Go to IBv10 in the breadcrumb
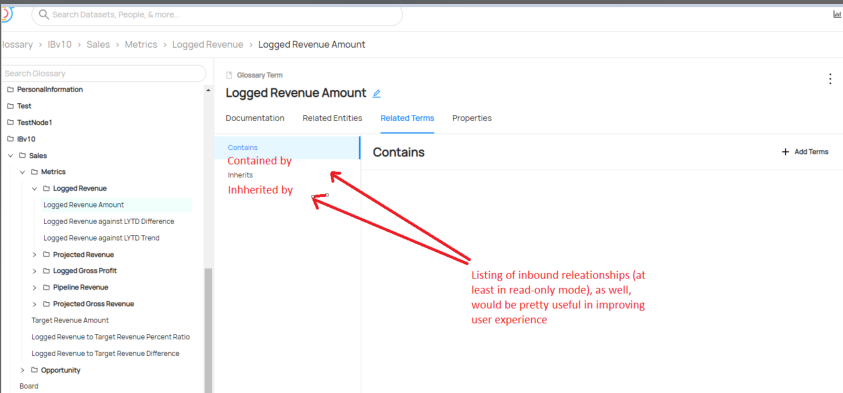 [59, 45]
